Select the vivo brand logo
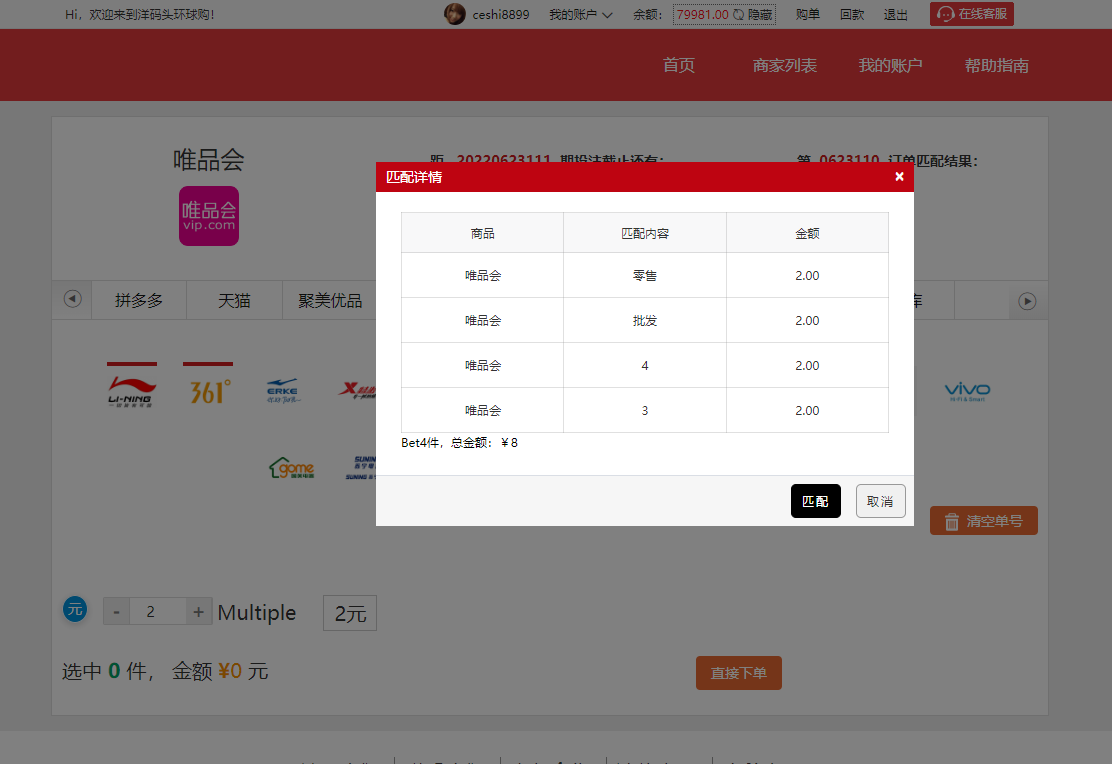 tap(967, 391)
